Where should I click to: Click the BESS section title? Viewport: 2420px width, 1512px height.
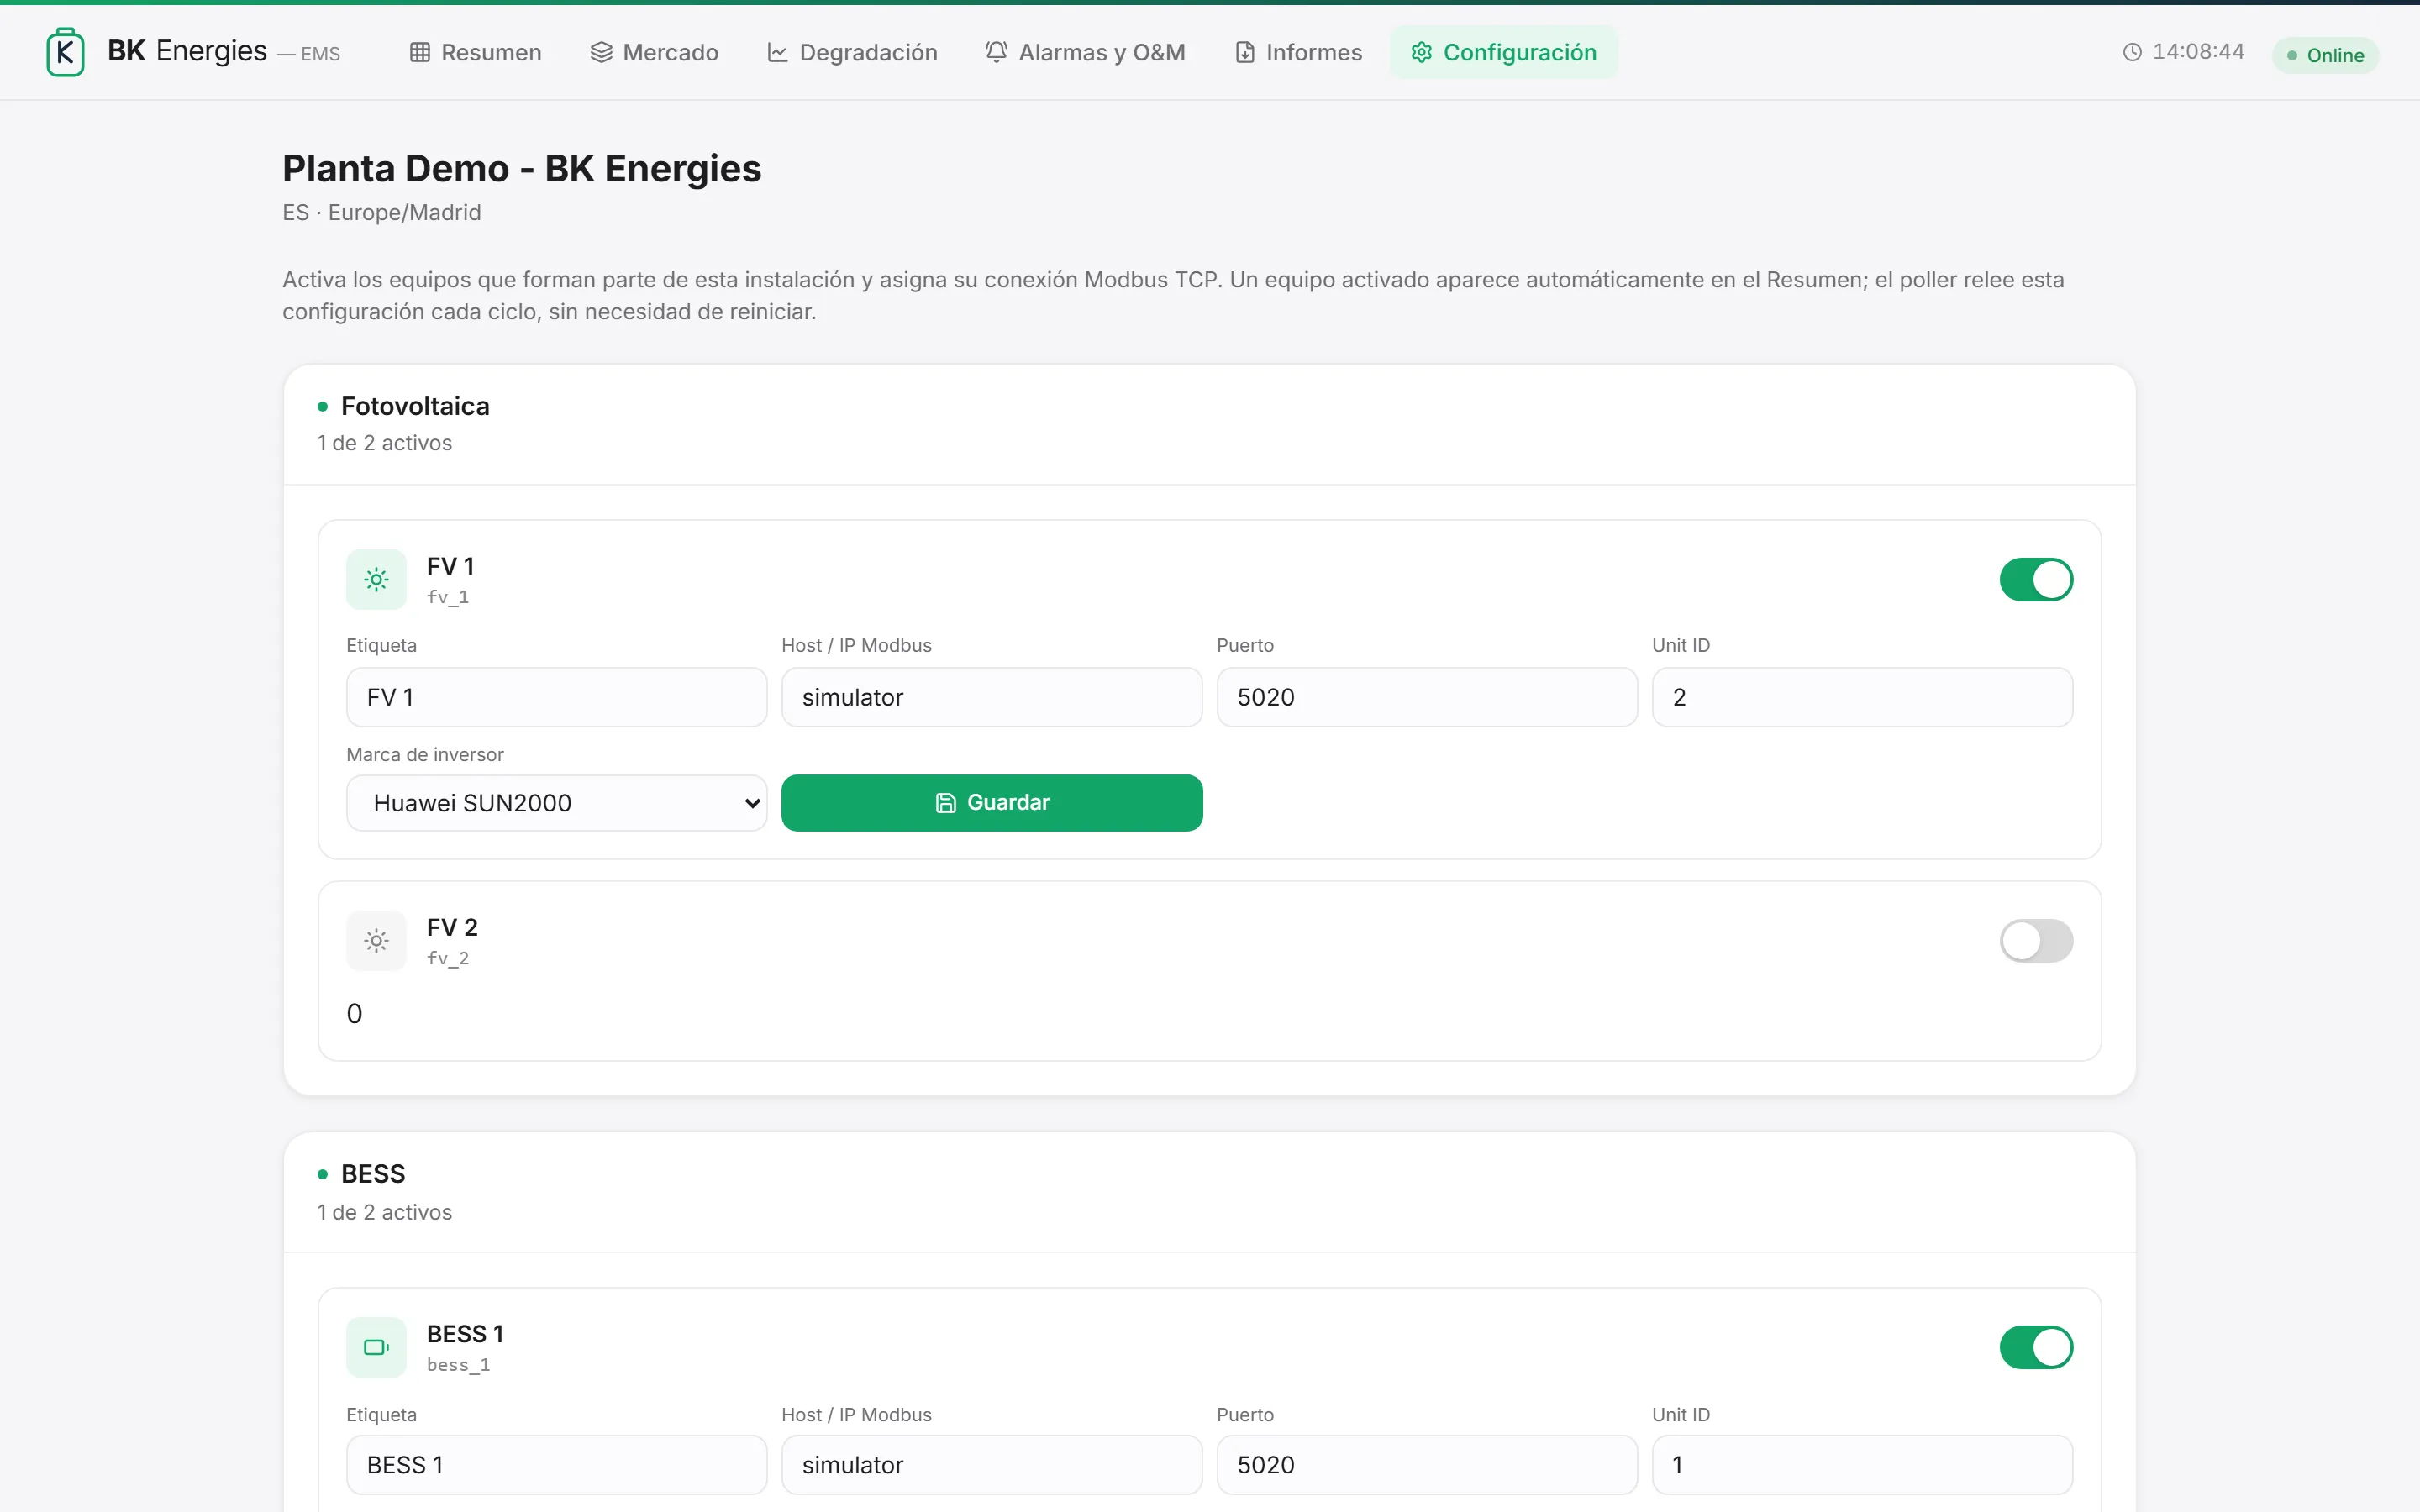pyautogui.click(x=373, y=1174)
